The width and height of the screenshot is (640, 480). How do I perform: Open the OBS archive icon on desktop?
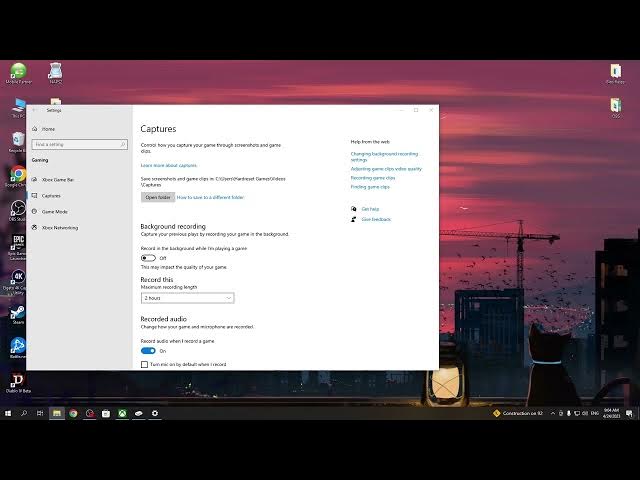pos(616,108)
